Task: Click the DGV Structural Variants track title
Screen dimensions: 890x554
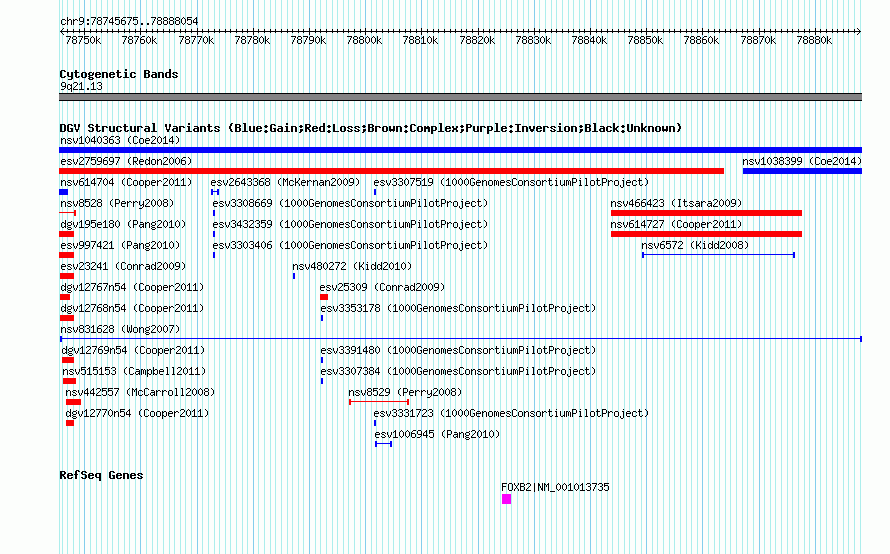Action: tap(370, 128)
